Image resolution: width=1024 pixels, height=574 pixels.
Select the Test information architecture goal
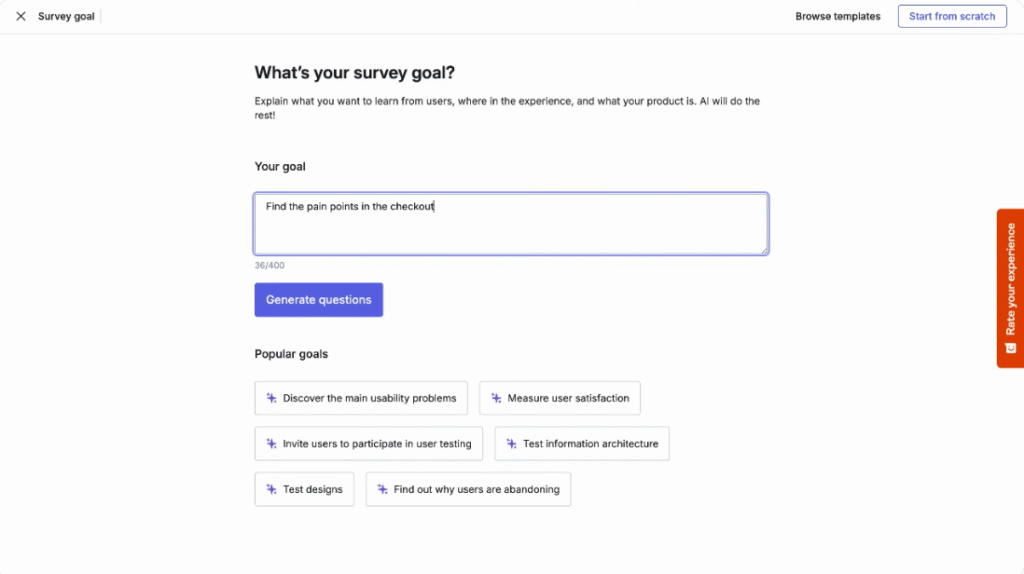tap(590, 444)
